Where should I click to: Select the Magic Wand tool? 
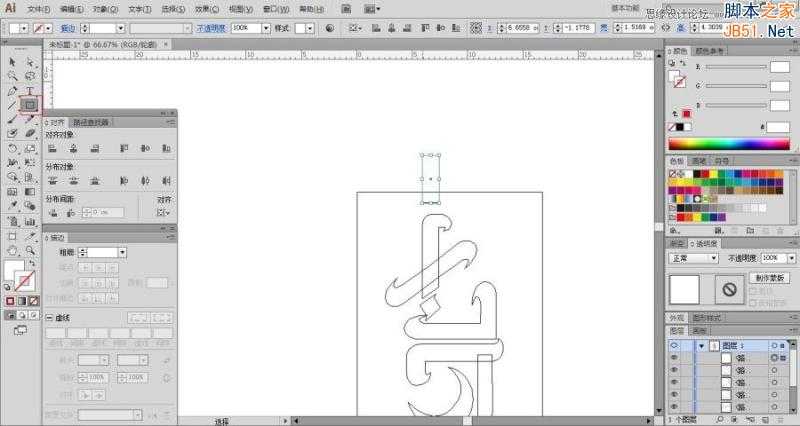coord(12,77)
